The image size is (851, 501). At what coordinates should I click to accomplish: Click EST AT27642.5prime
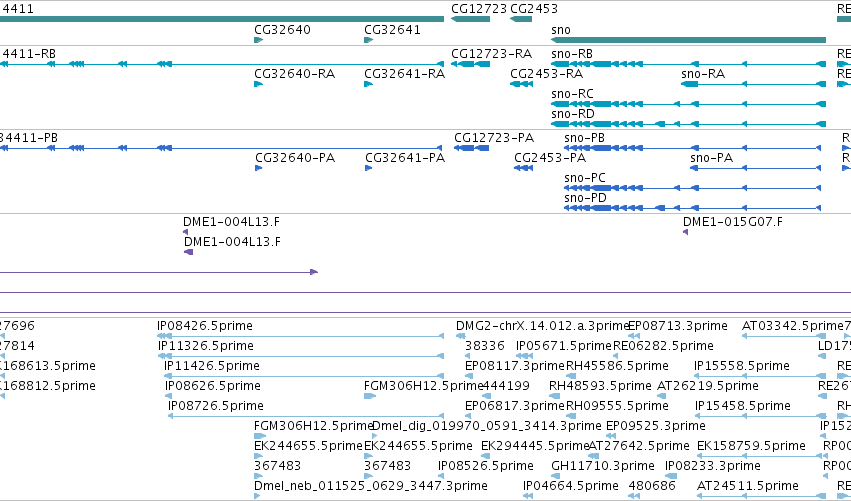coord(593,456)
